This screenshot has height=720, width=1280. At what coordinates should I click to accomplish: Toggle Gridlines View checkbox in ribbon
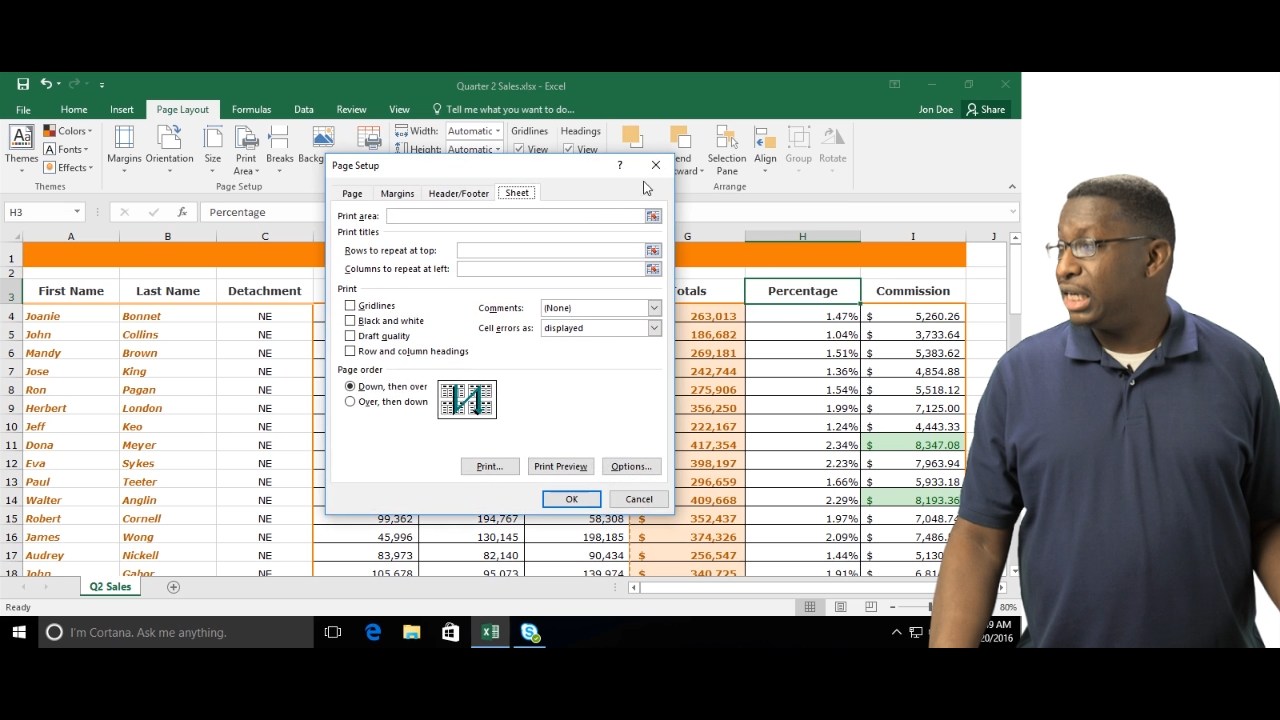point(519,149)
